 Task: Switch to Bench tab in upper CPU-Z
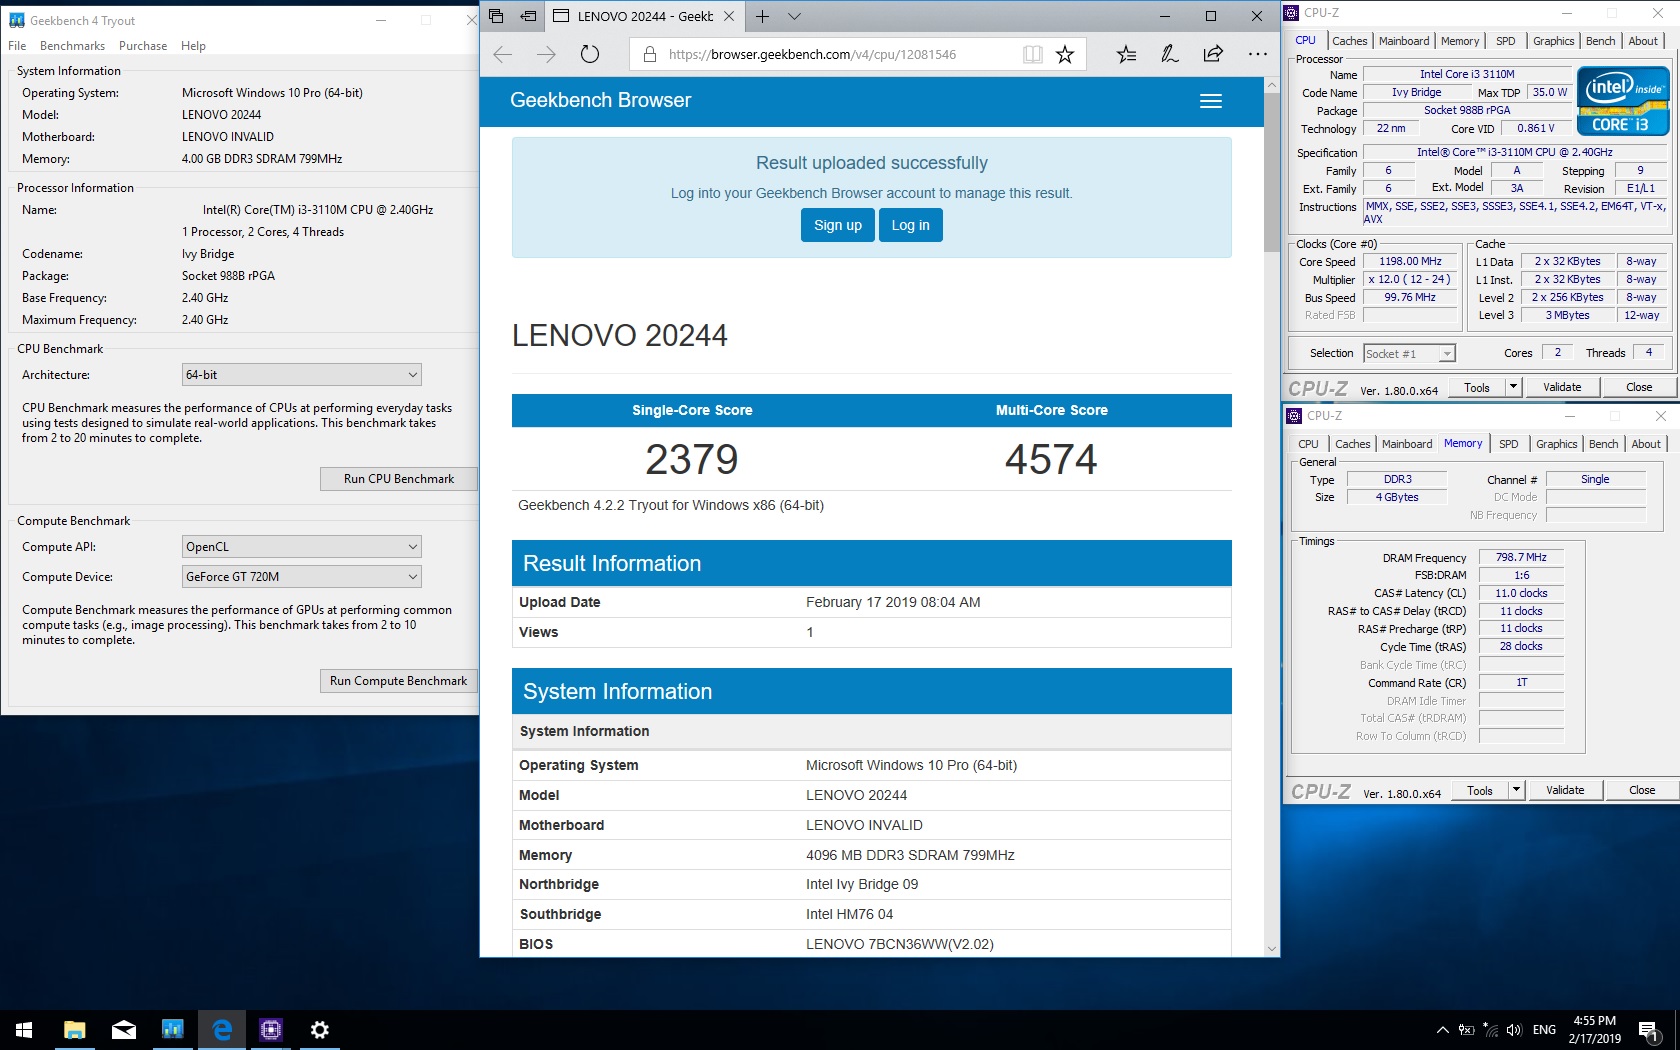click(1600, 41)
